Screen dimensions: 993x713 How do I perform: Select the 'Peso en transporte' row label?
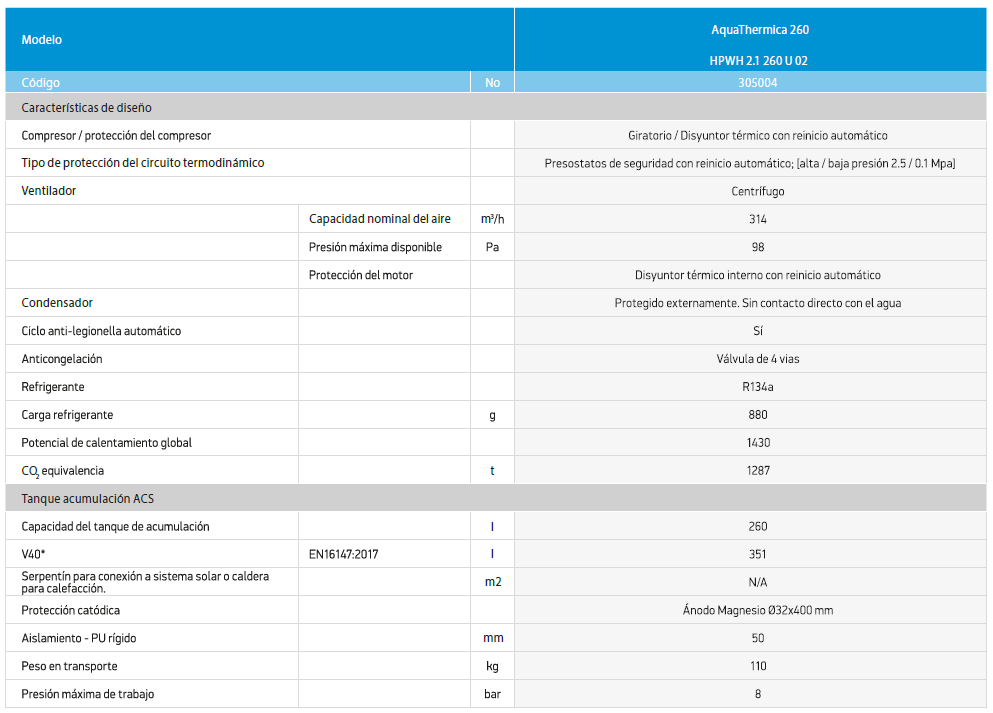click(69, 666)
